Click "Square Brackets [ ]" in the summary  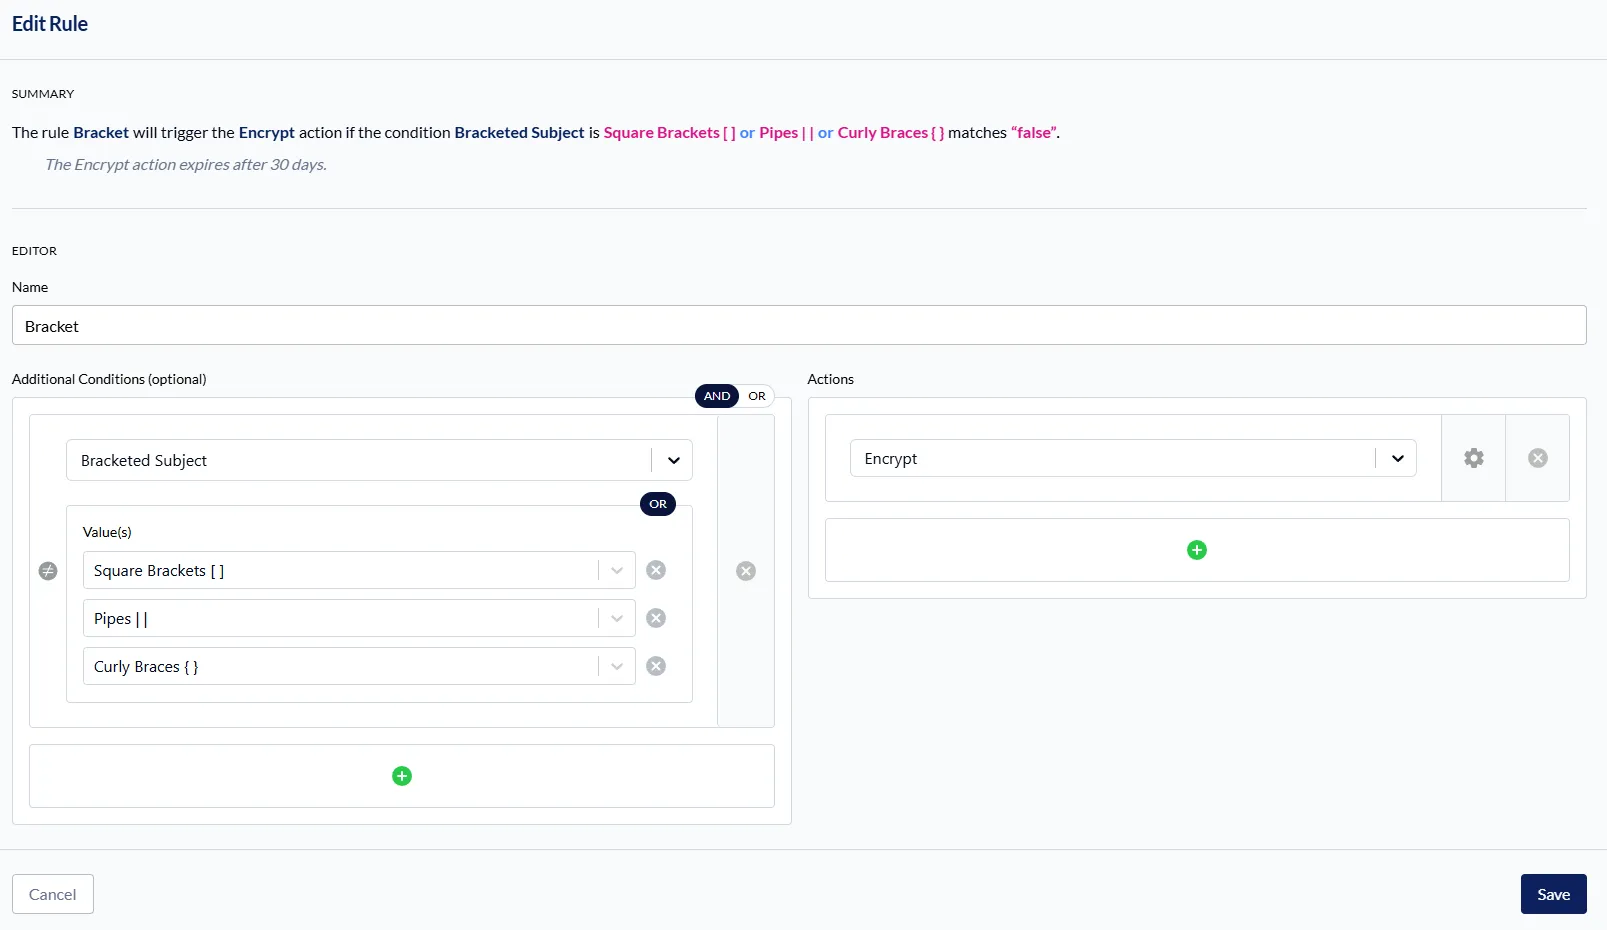[x=669, y=132]
